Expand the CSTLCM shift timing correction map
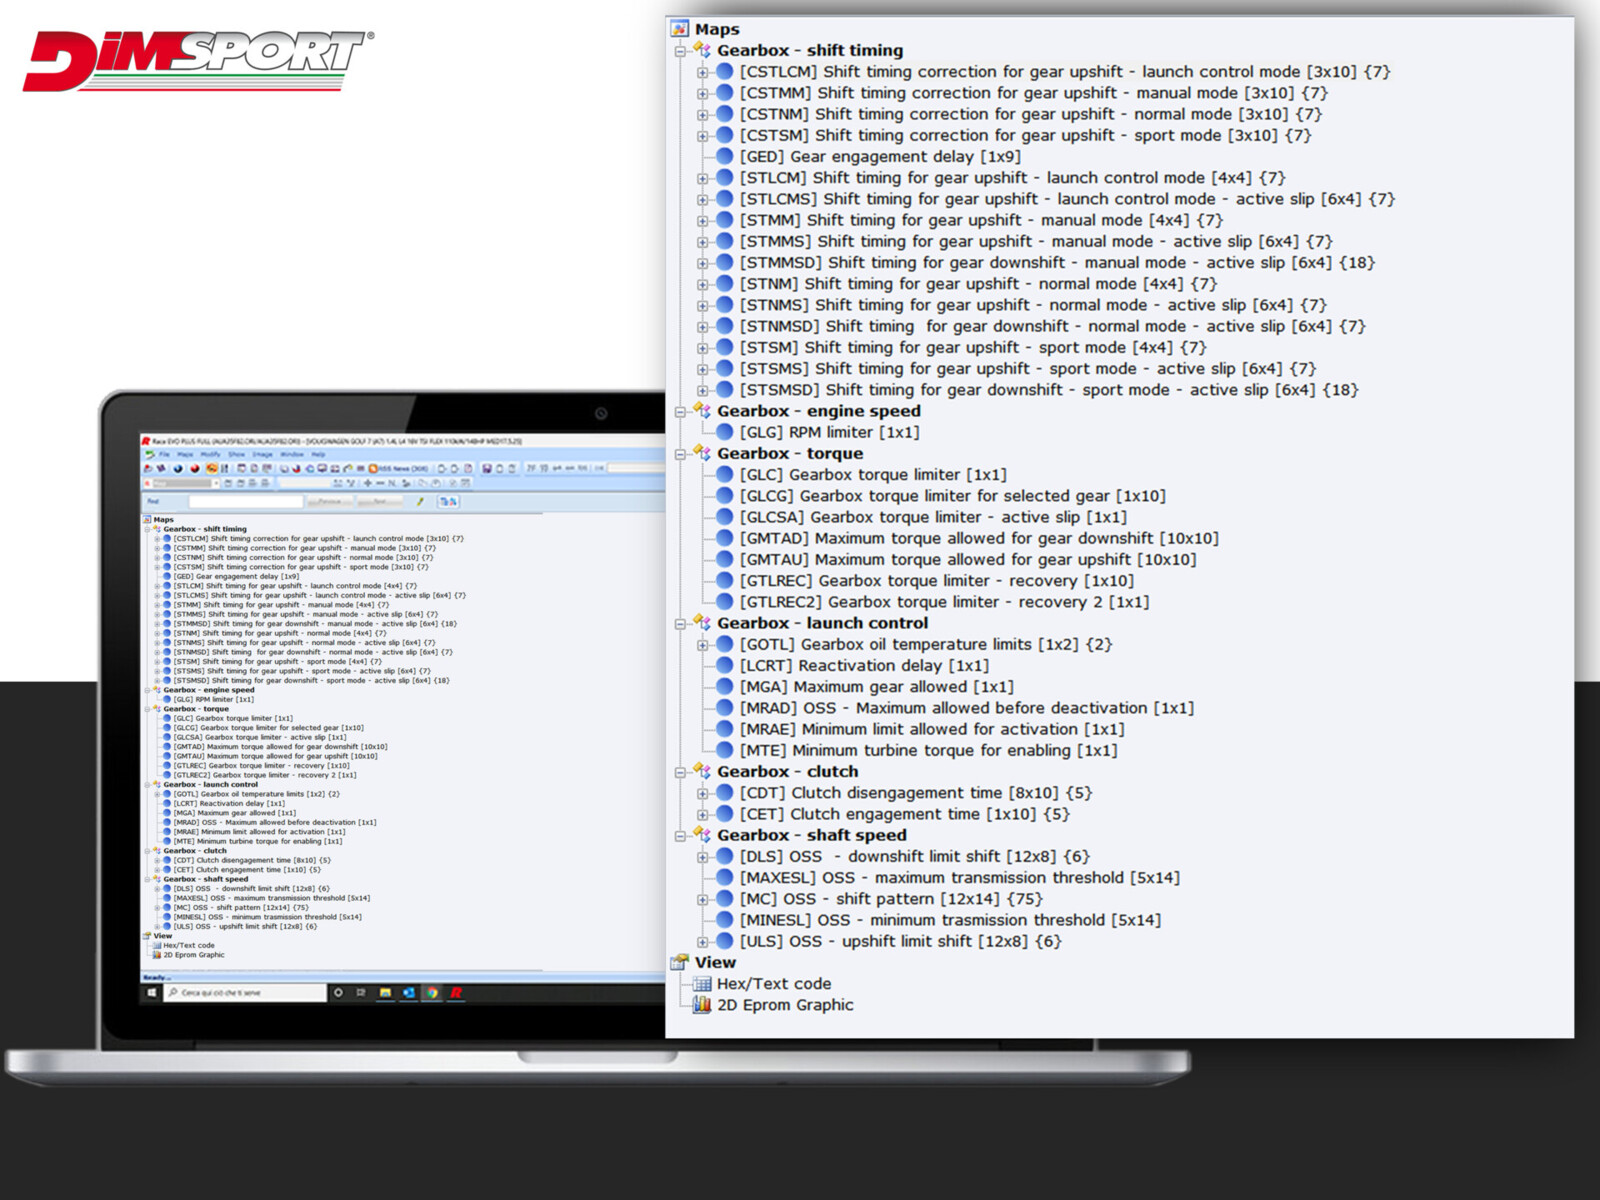The width and height of the screenshot is (1600, 1200). (703, 72)
